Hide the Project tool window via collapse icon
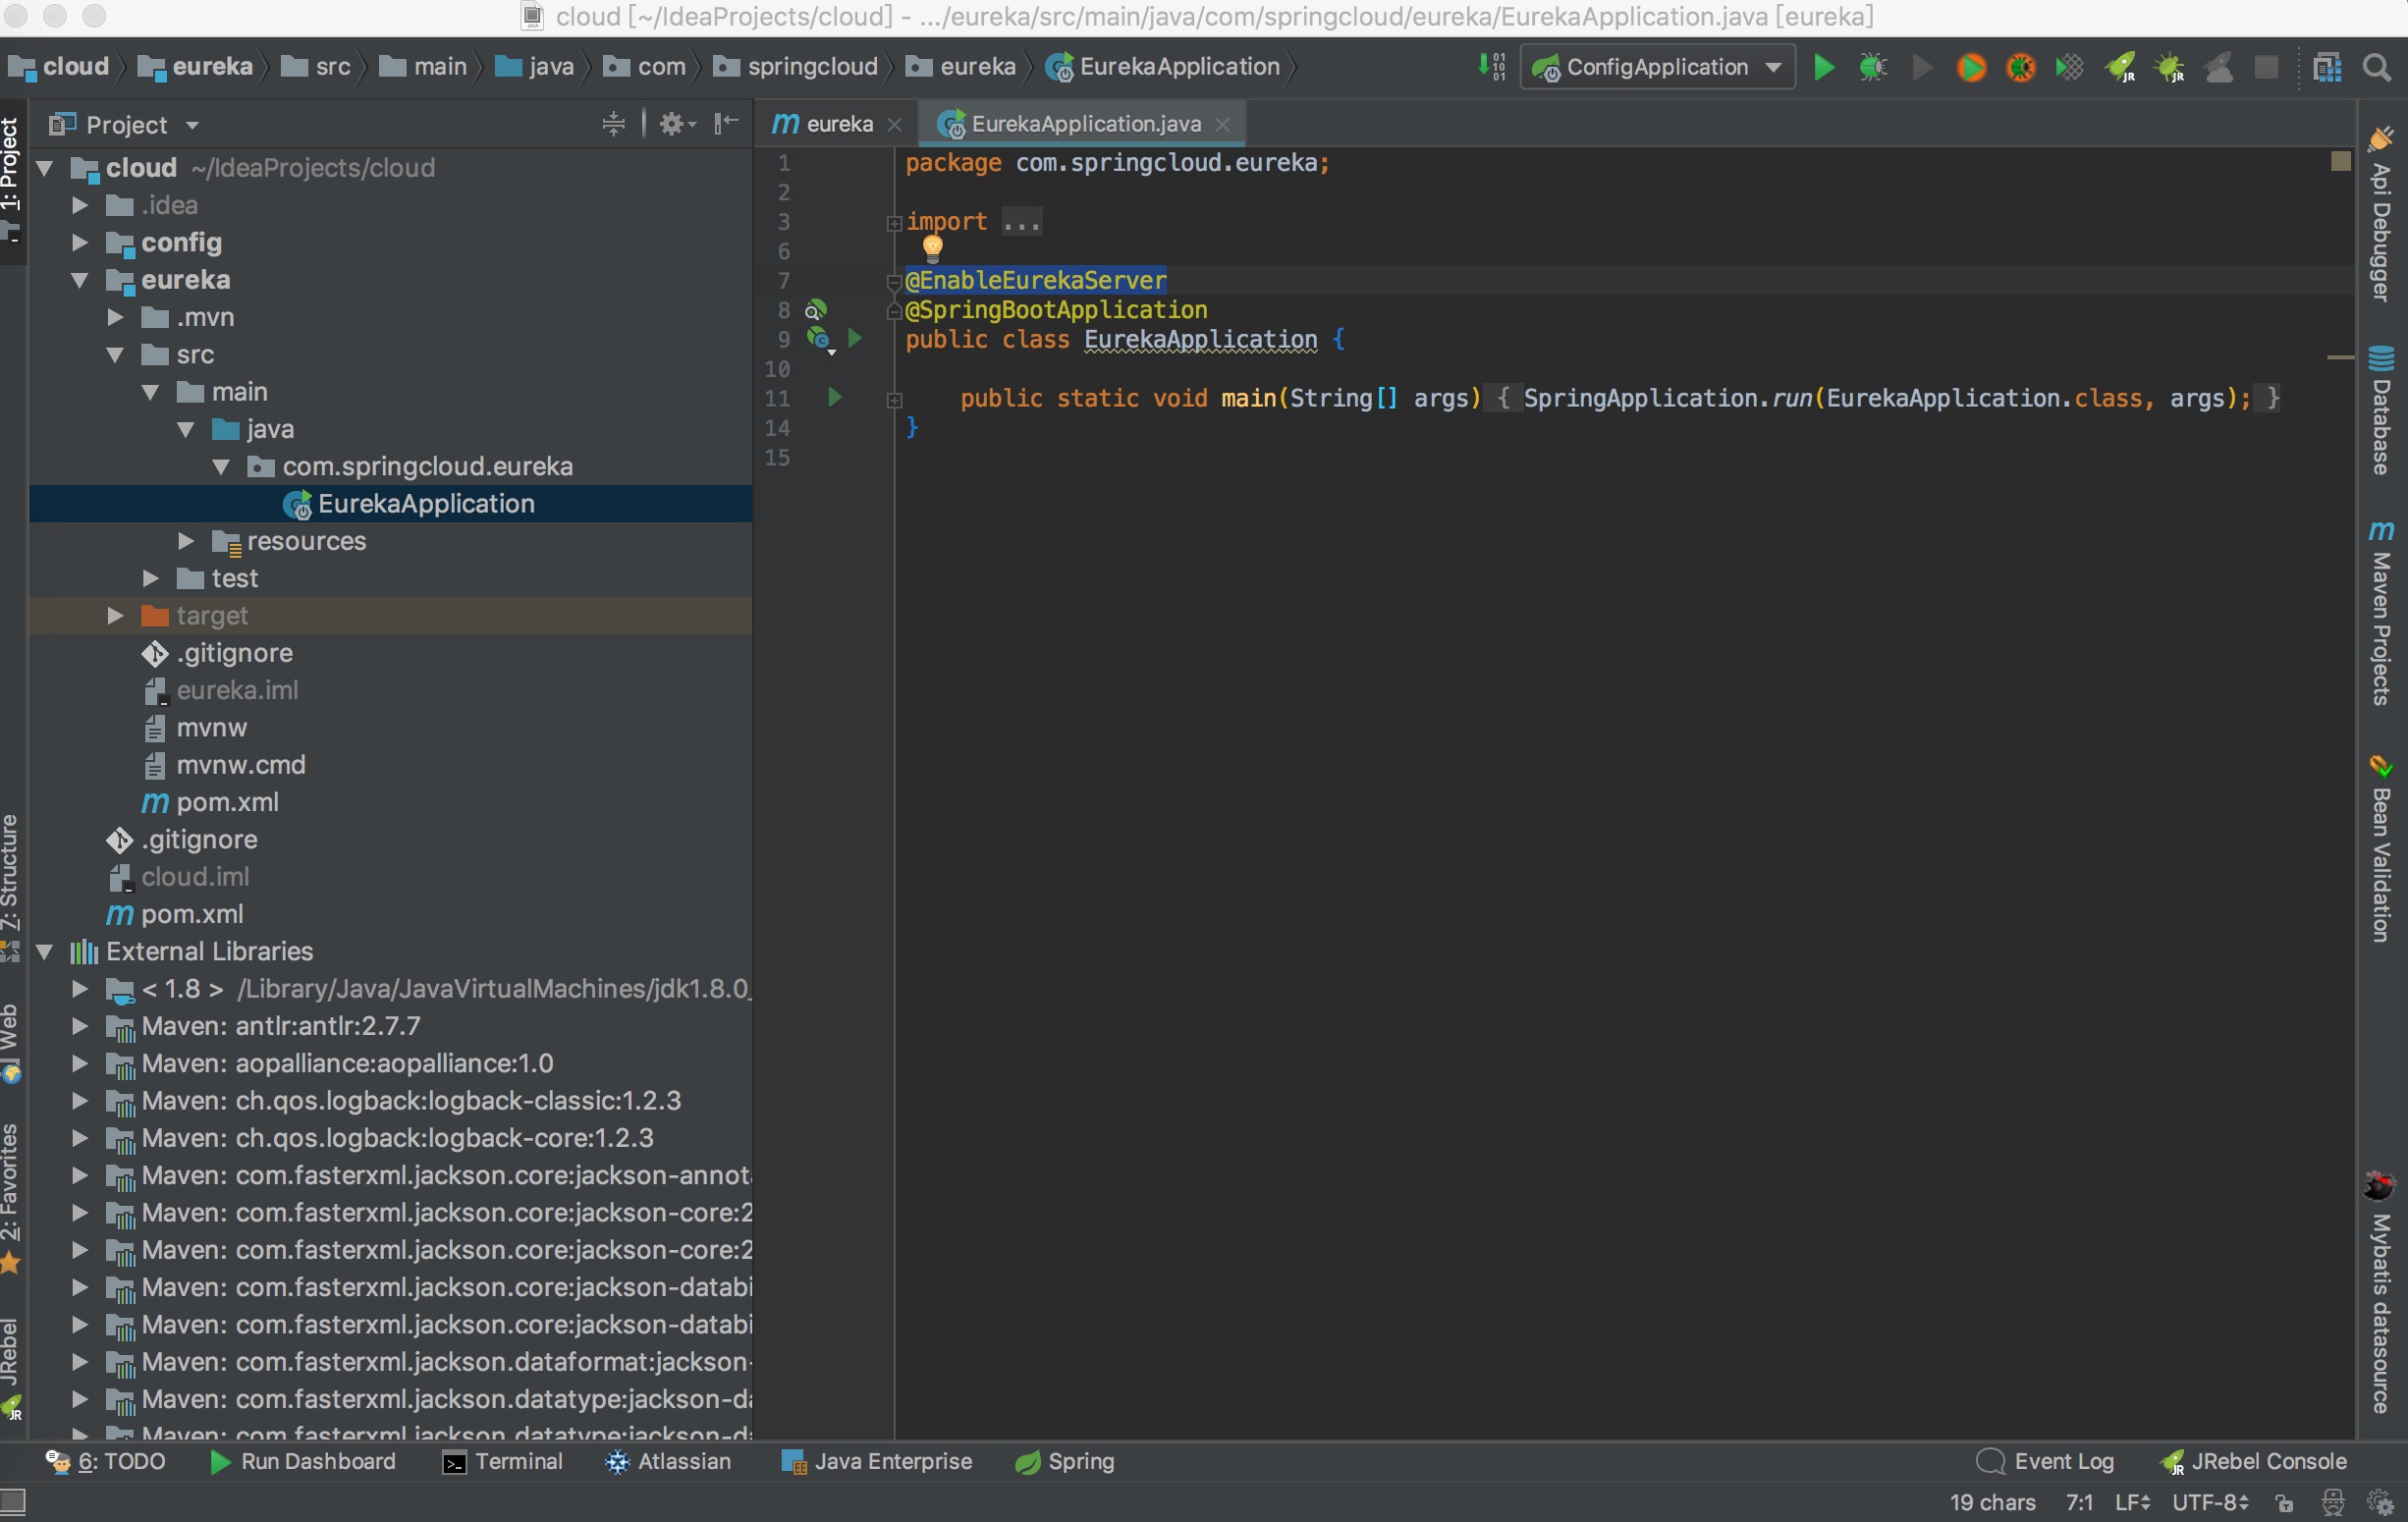The width and height of the screenshot is (2408, 1522). (726, 124)
